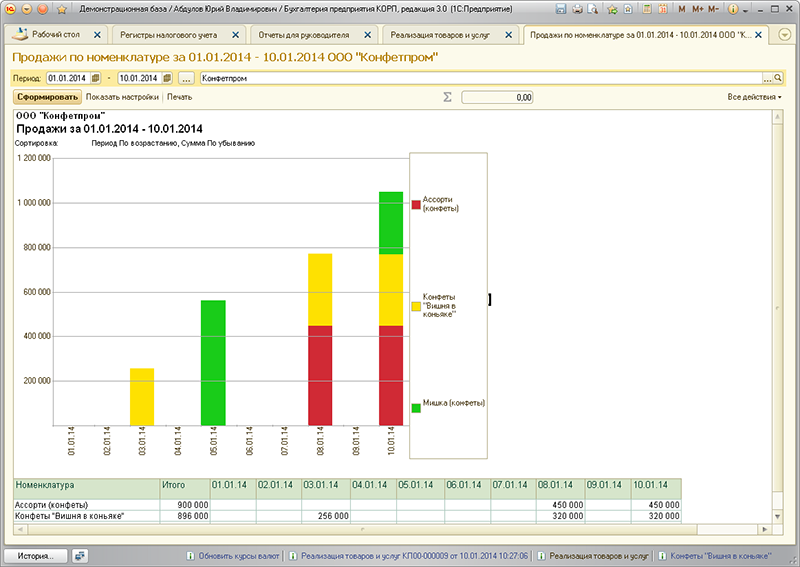Screen dimensions: 800x567
Task: Click the M+ memory add button
Action: [697, 9]
